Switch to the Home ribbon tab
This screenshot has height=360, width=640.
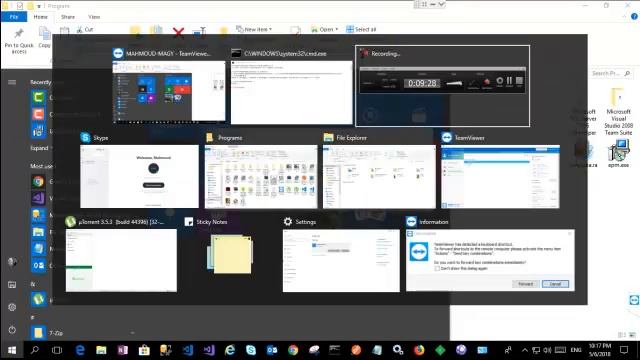point(40,17)
